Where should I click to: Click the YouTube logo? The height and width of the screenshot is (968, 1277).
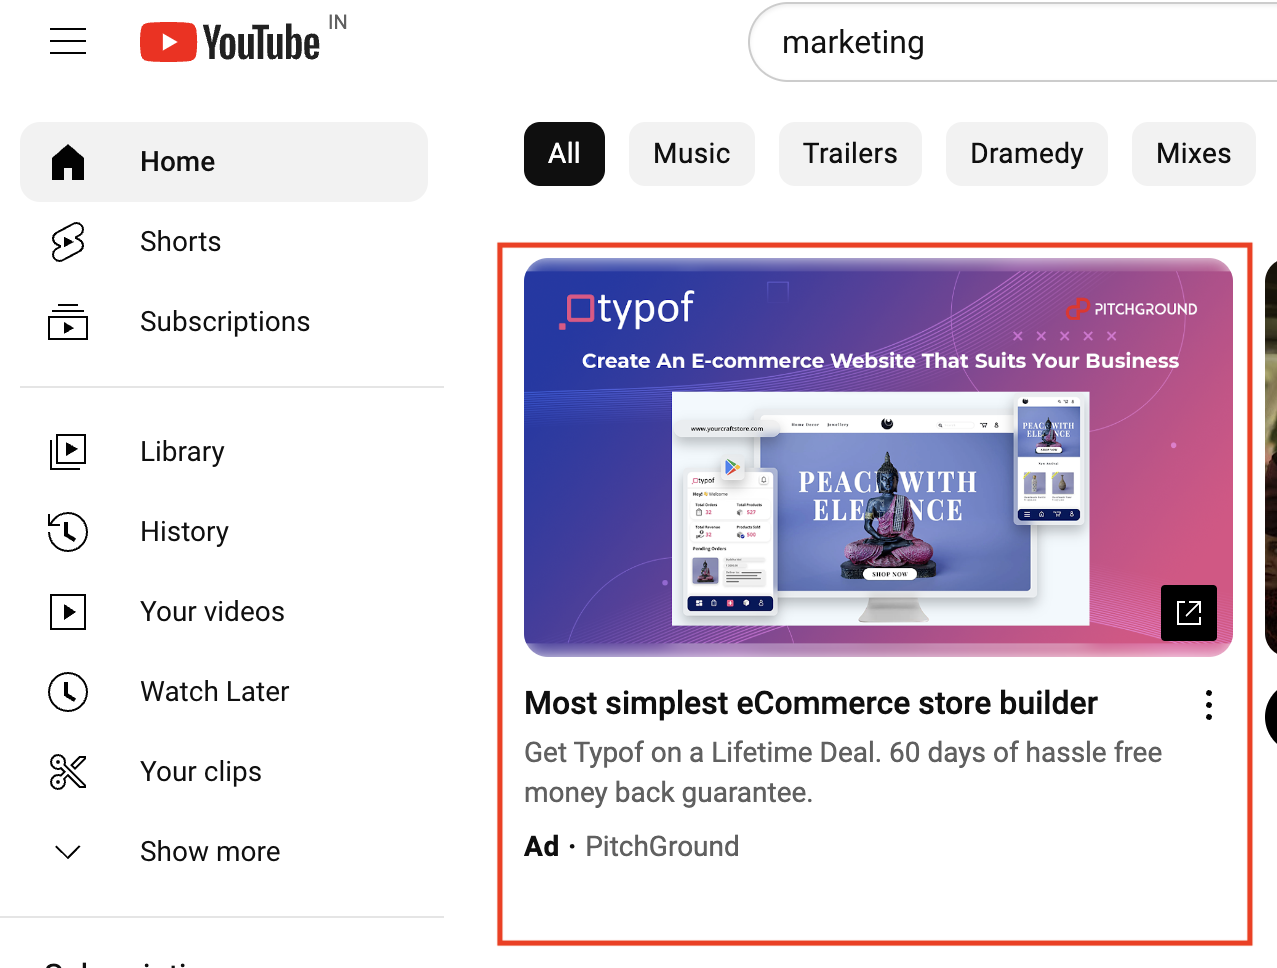(x=228, y=41)
